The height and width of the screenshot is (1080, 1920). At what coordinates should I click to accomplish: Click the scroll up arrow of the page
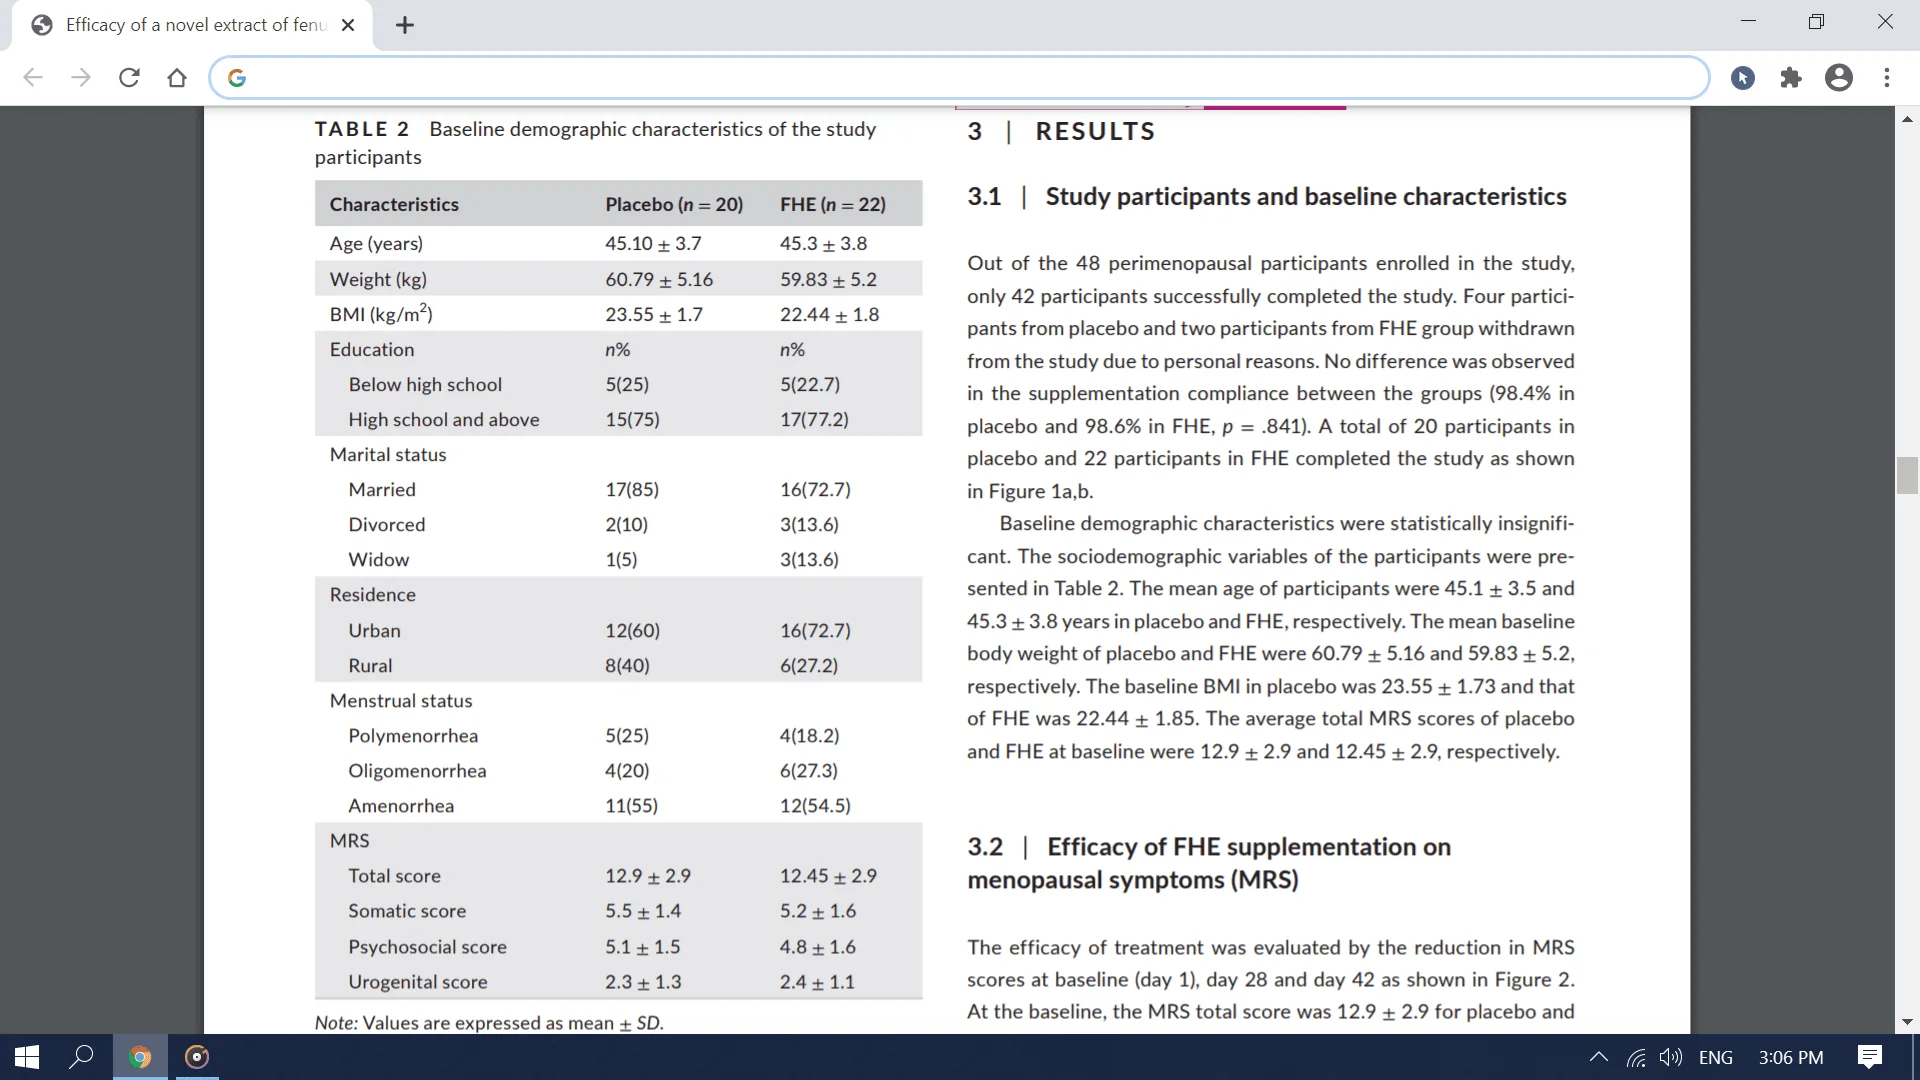click(1907, 119)
